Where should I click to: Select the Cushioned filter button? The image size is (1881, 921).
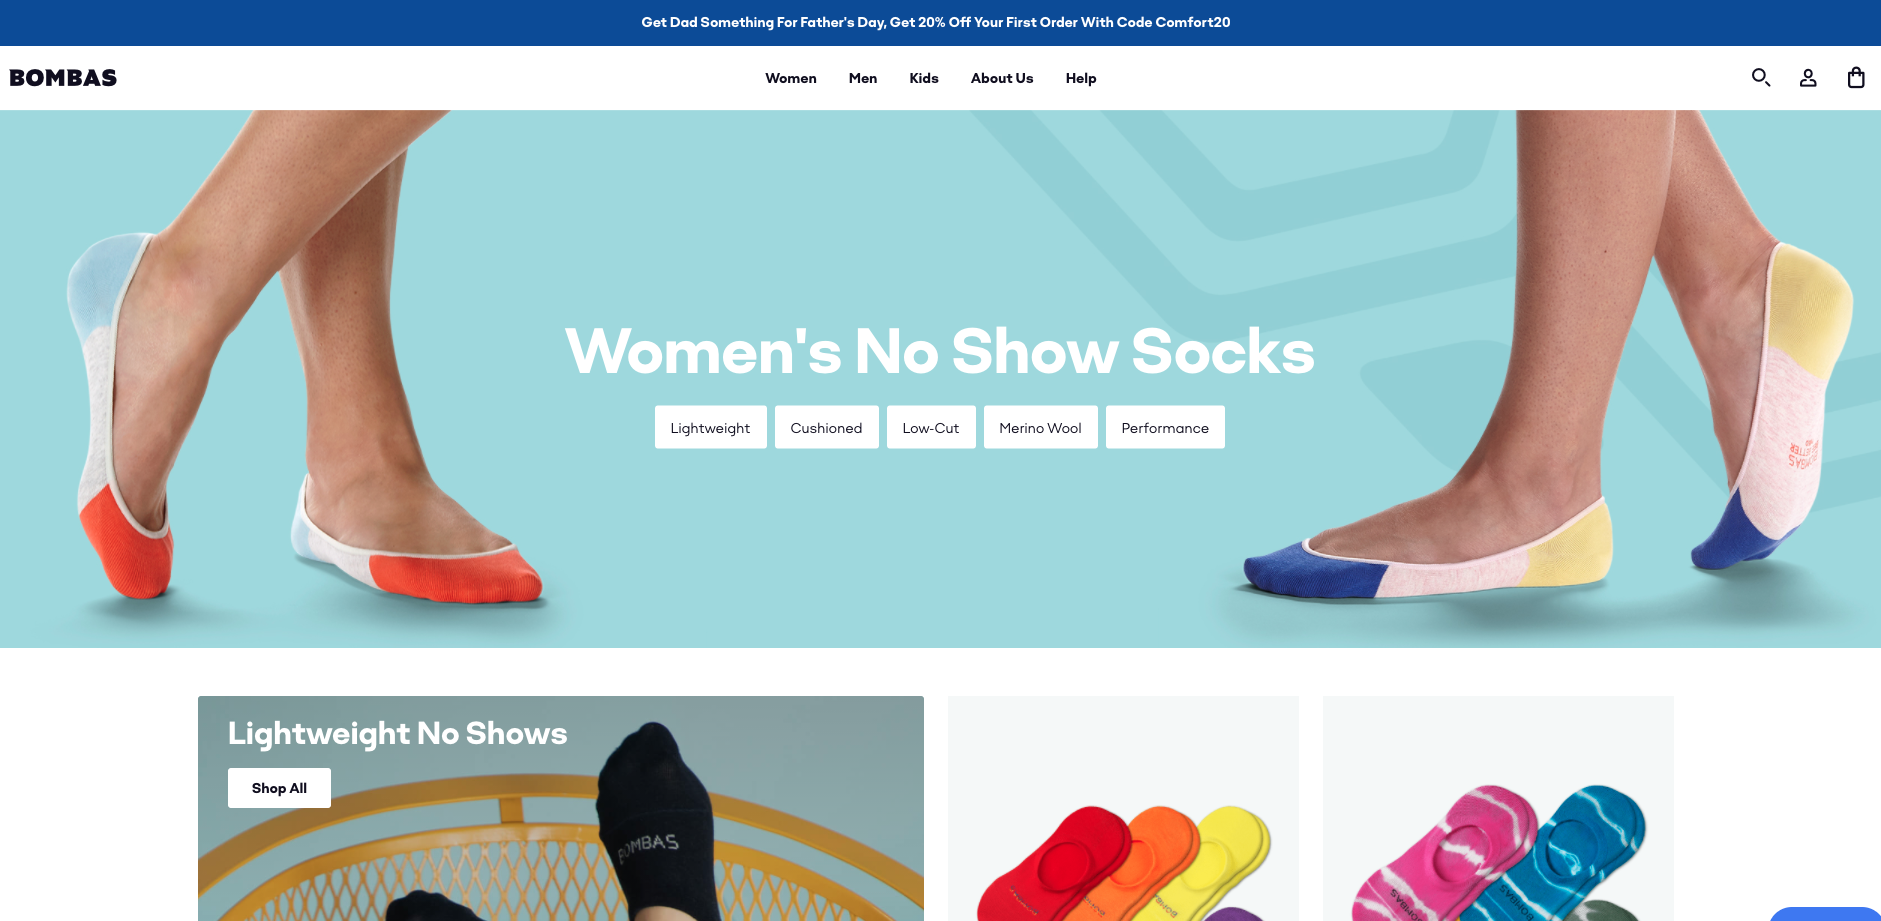826,427
